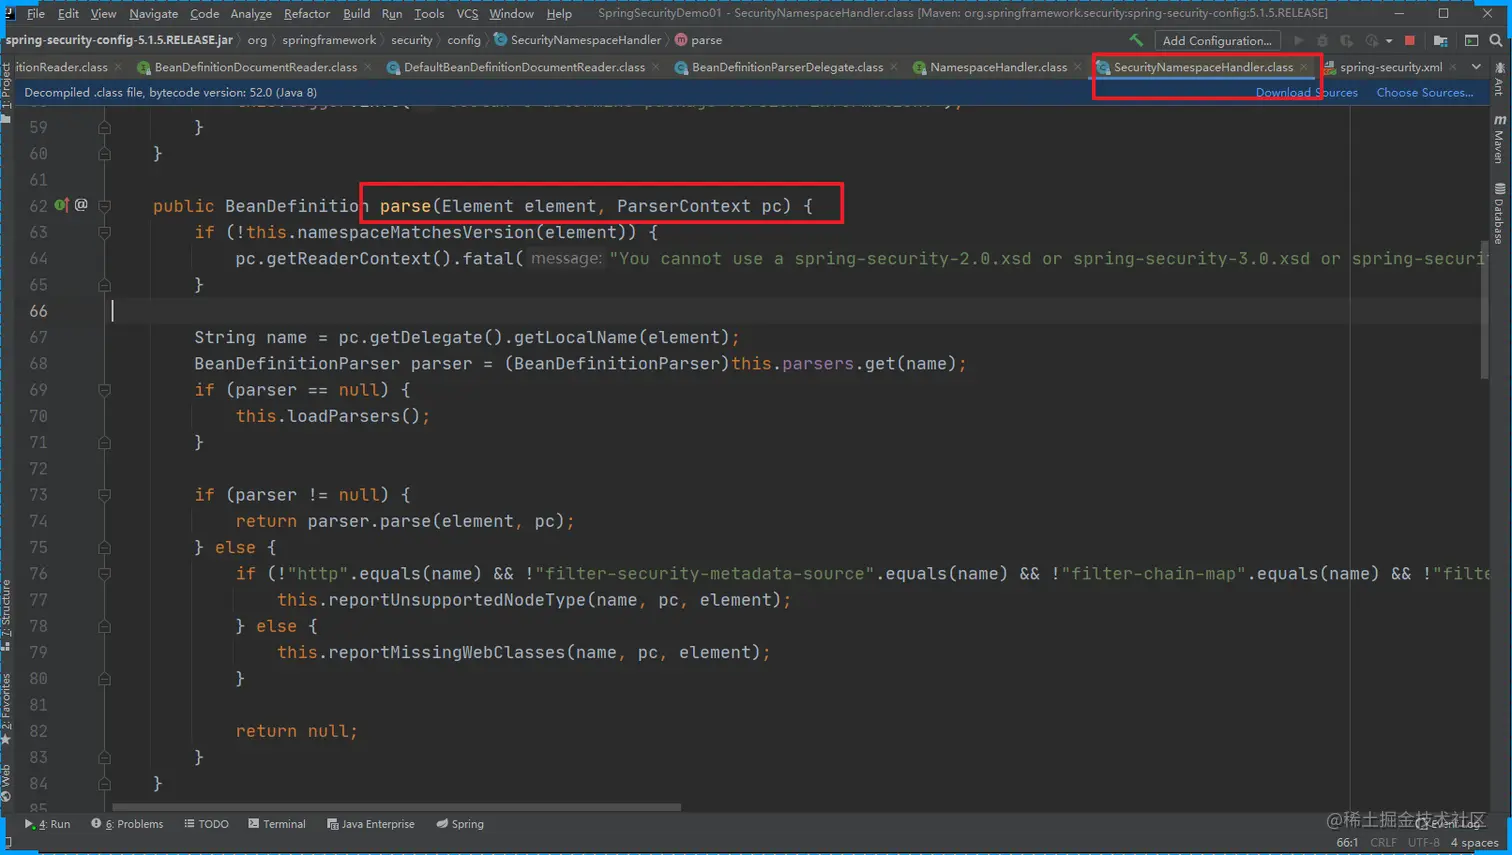Close the spring-security.xml tab
The width and height of the screenshot is (1512, 855).
pyautogui.click(x=1453, y=67)
